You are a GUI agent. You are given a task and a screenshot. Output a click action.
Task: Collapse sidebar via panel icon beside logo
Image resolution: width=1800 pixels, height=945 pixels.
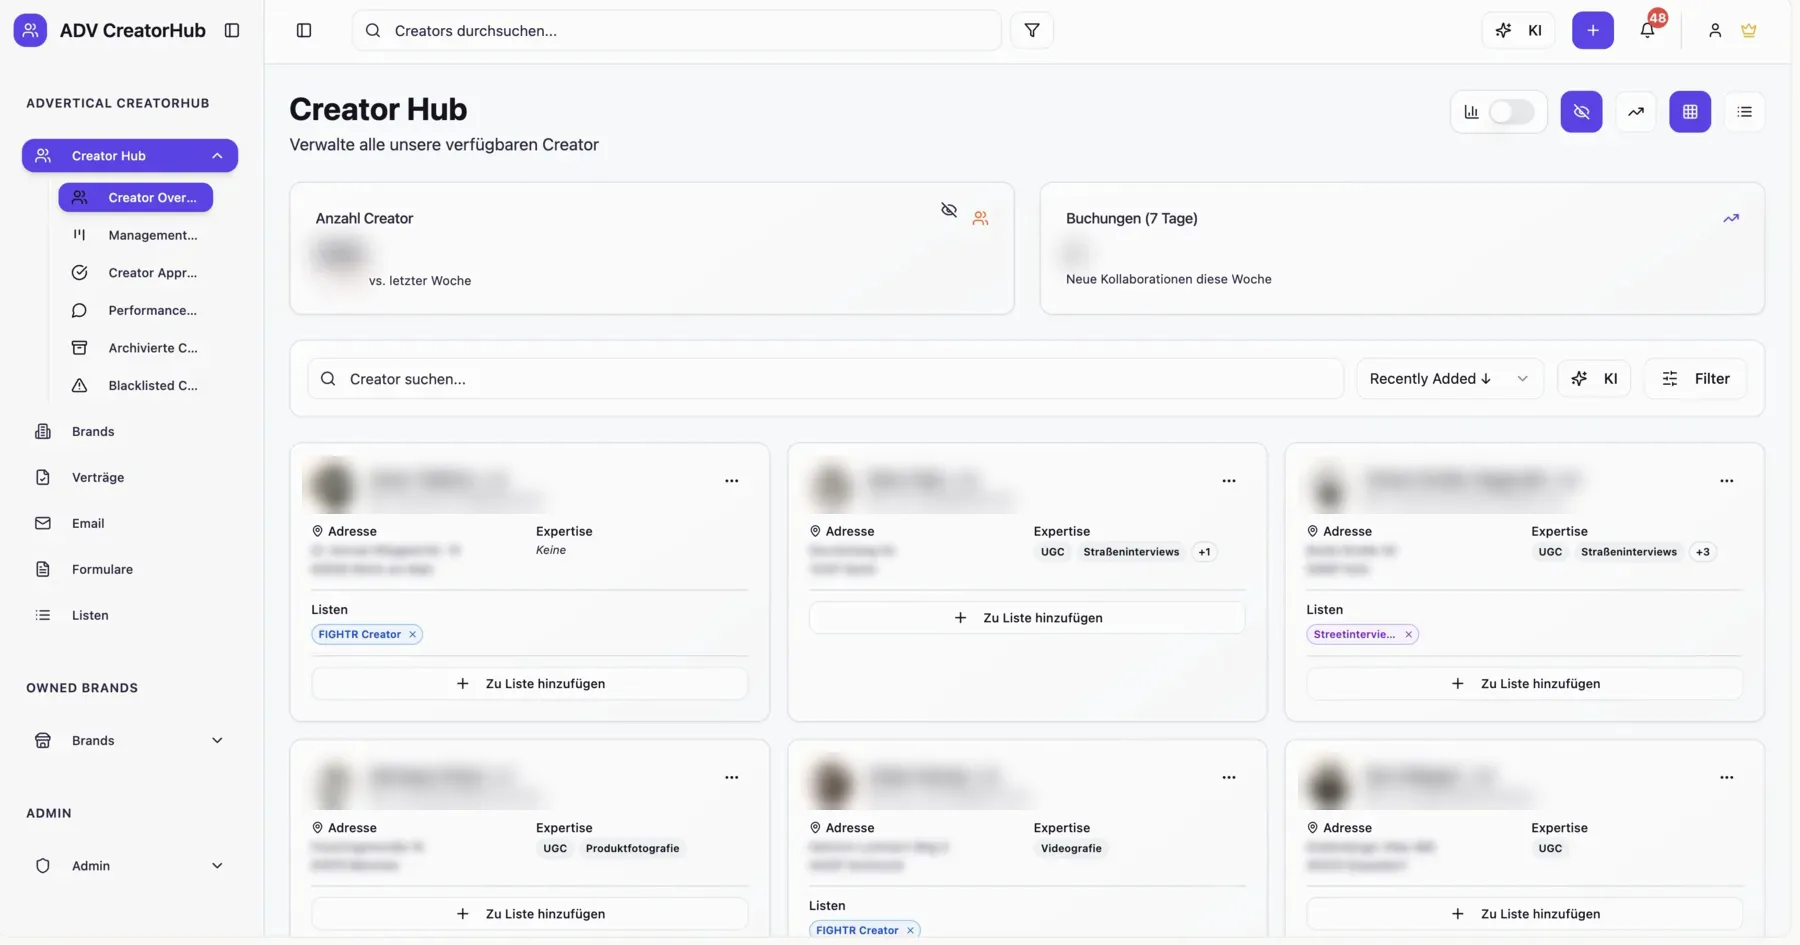point(232,30)
